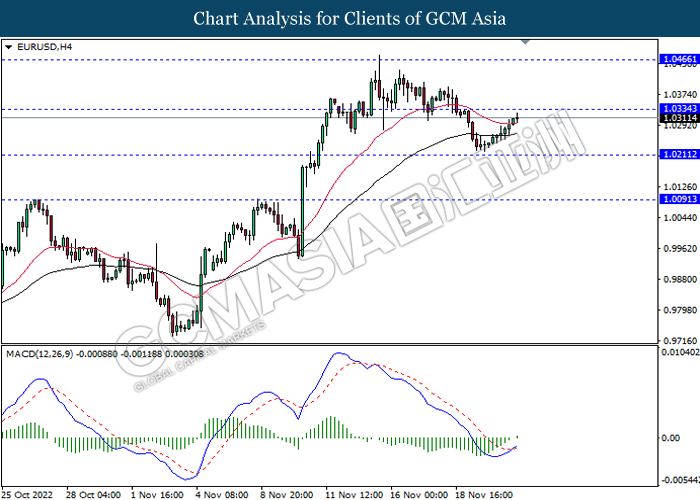Select the 1.00913 support price label

[679, 199]
